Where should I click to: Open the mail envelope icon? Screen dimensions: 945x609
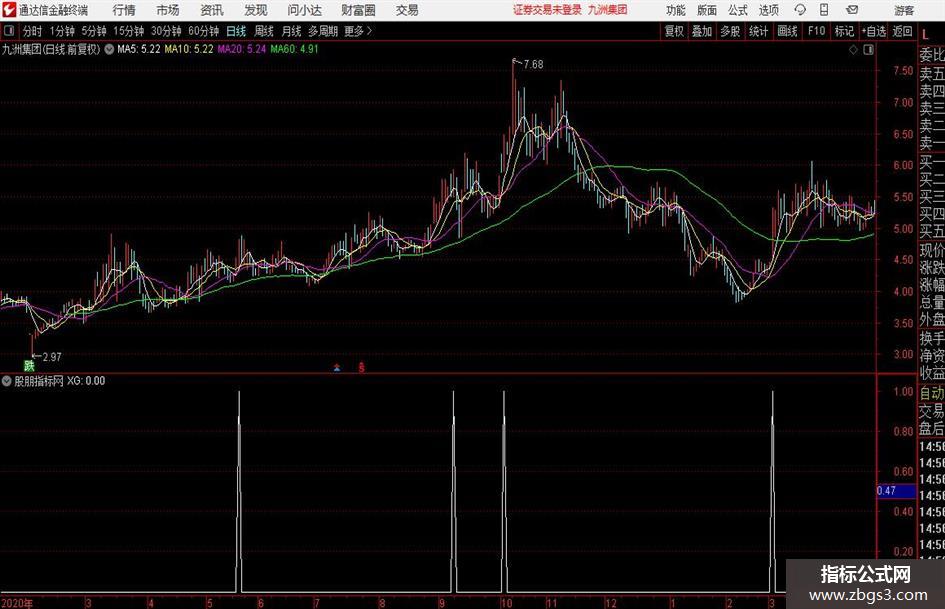pyautogui.click(x=852, y=10)
